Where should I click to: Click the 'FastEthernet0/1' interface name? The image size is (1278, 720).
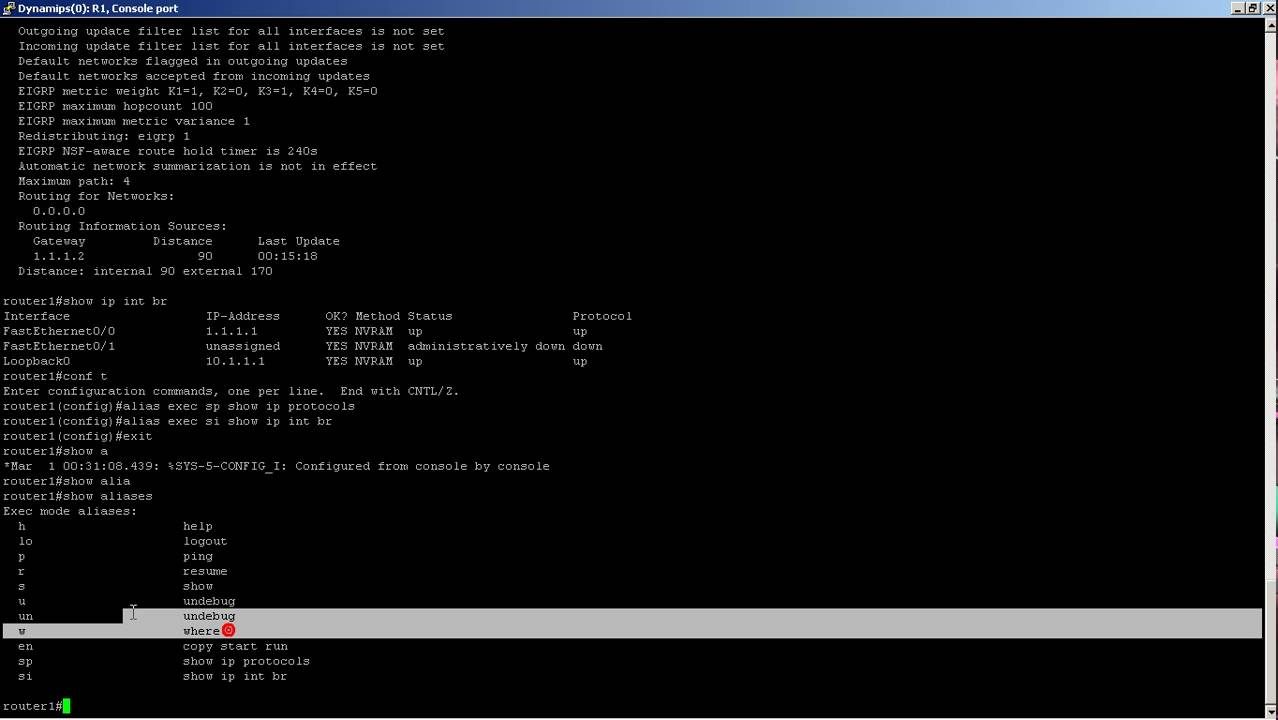pos(59,346)
